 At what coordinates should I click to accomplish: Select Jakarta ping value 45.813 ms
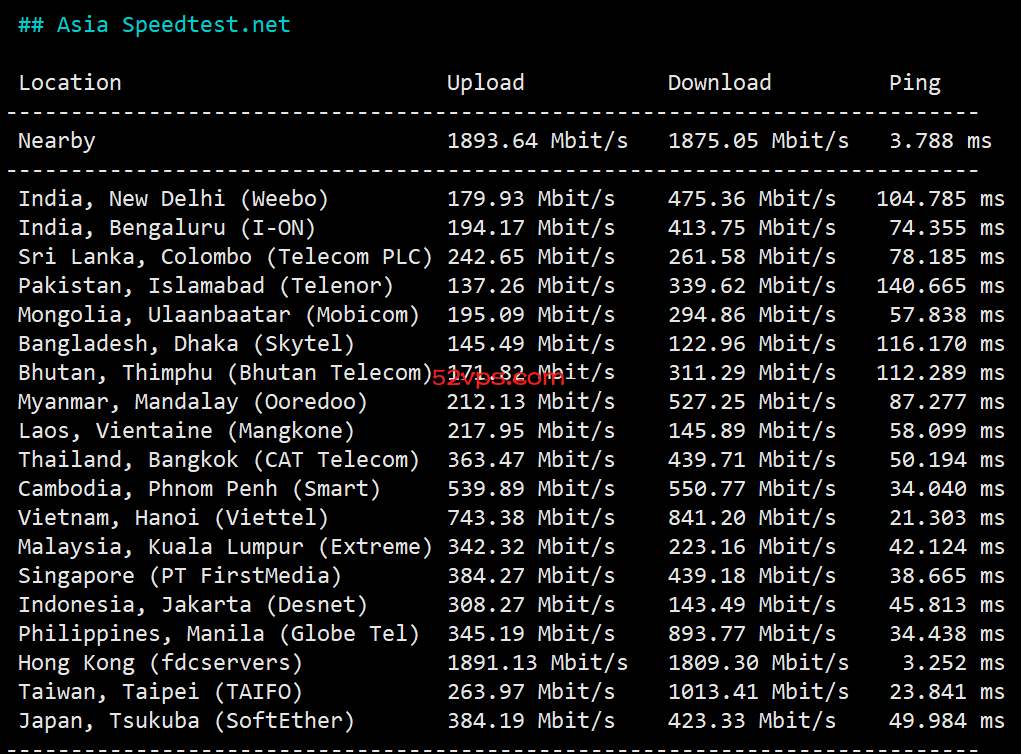947,605
